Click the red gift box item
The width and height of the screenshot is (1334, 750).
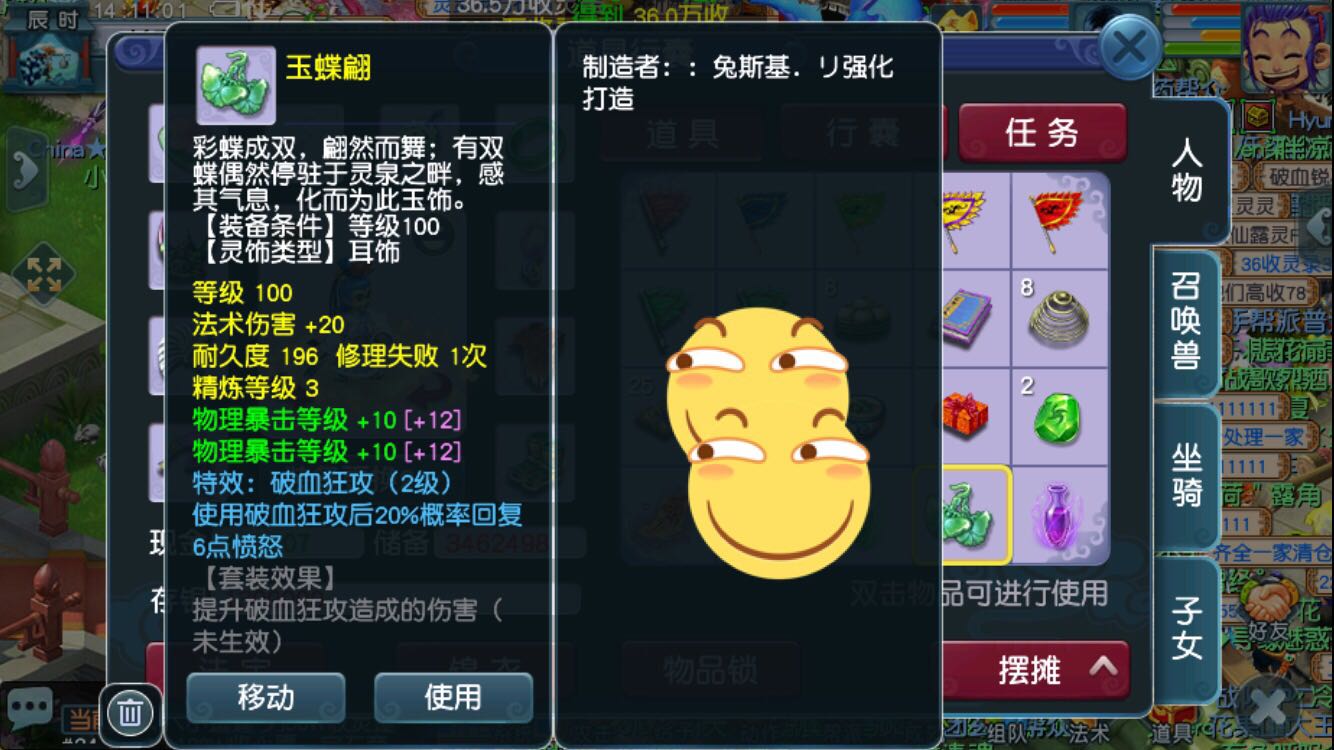[965, 417]
